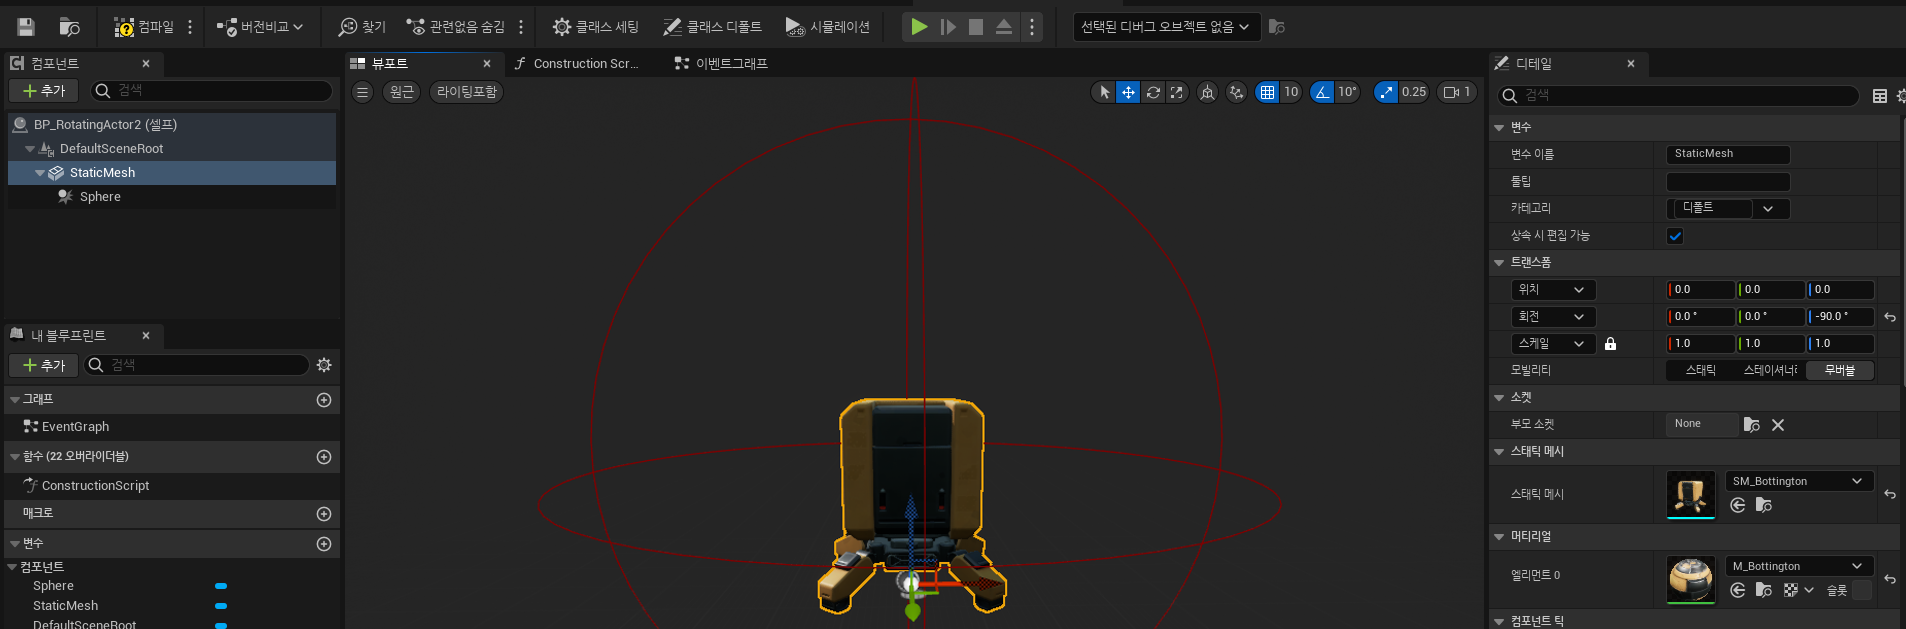Open the Components panel tab

(55, 63)
